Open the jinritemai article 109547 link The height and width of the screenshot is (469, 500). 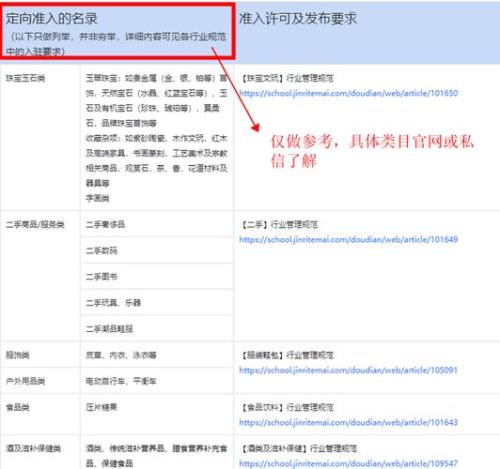[348, 463]
